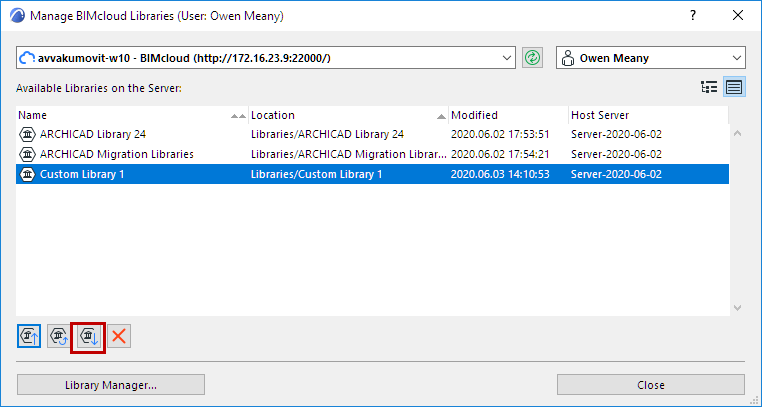Image resolution: width=762 pixels, height=407 pixels.
Task: Sort by the Host Server column header
Action: click(648, 115)
